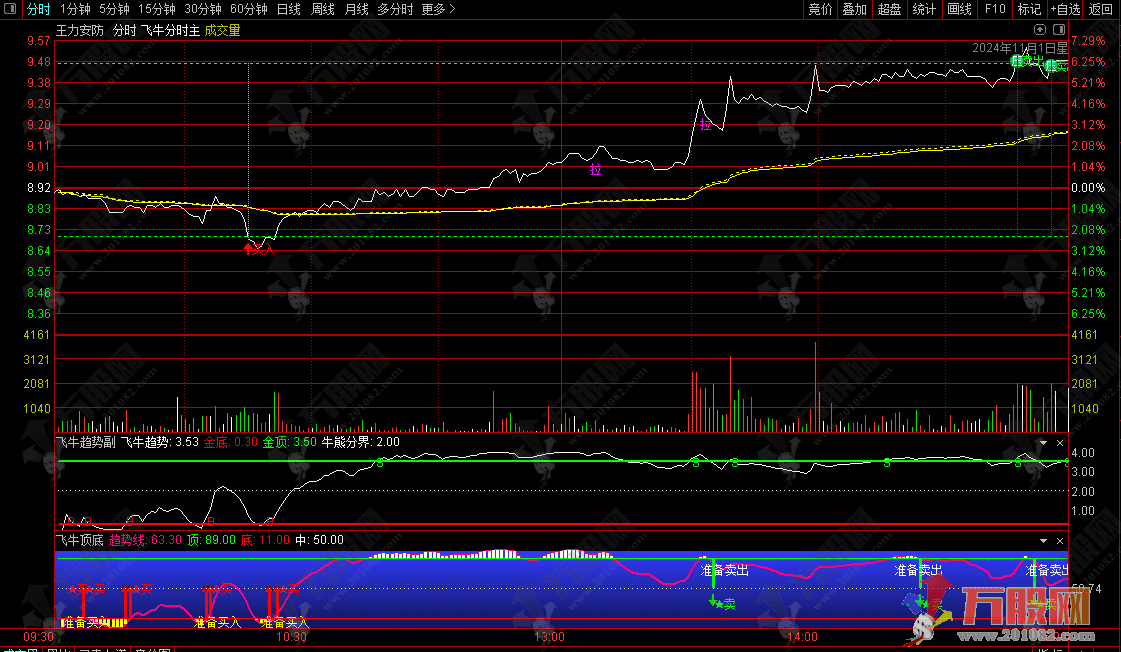Viewport: 1121px width, 652px height.
Task: Click the green 卖出 sell marker
Action: coord(1028,61)
